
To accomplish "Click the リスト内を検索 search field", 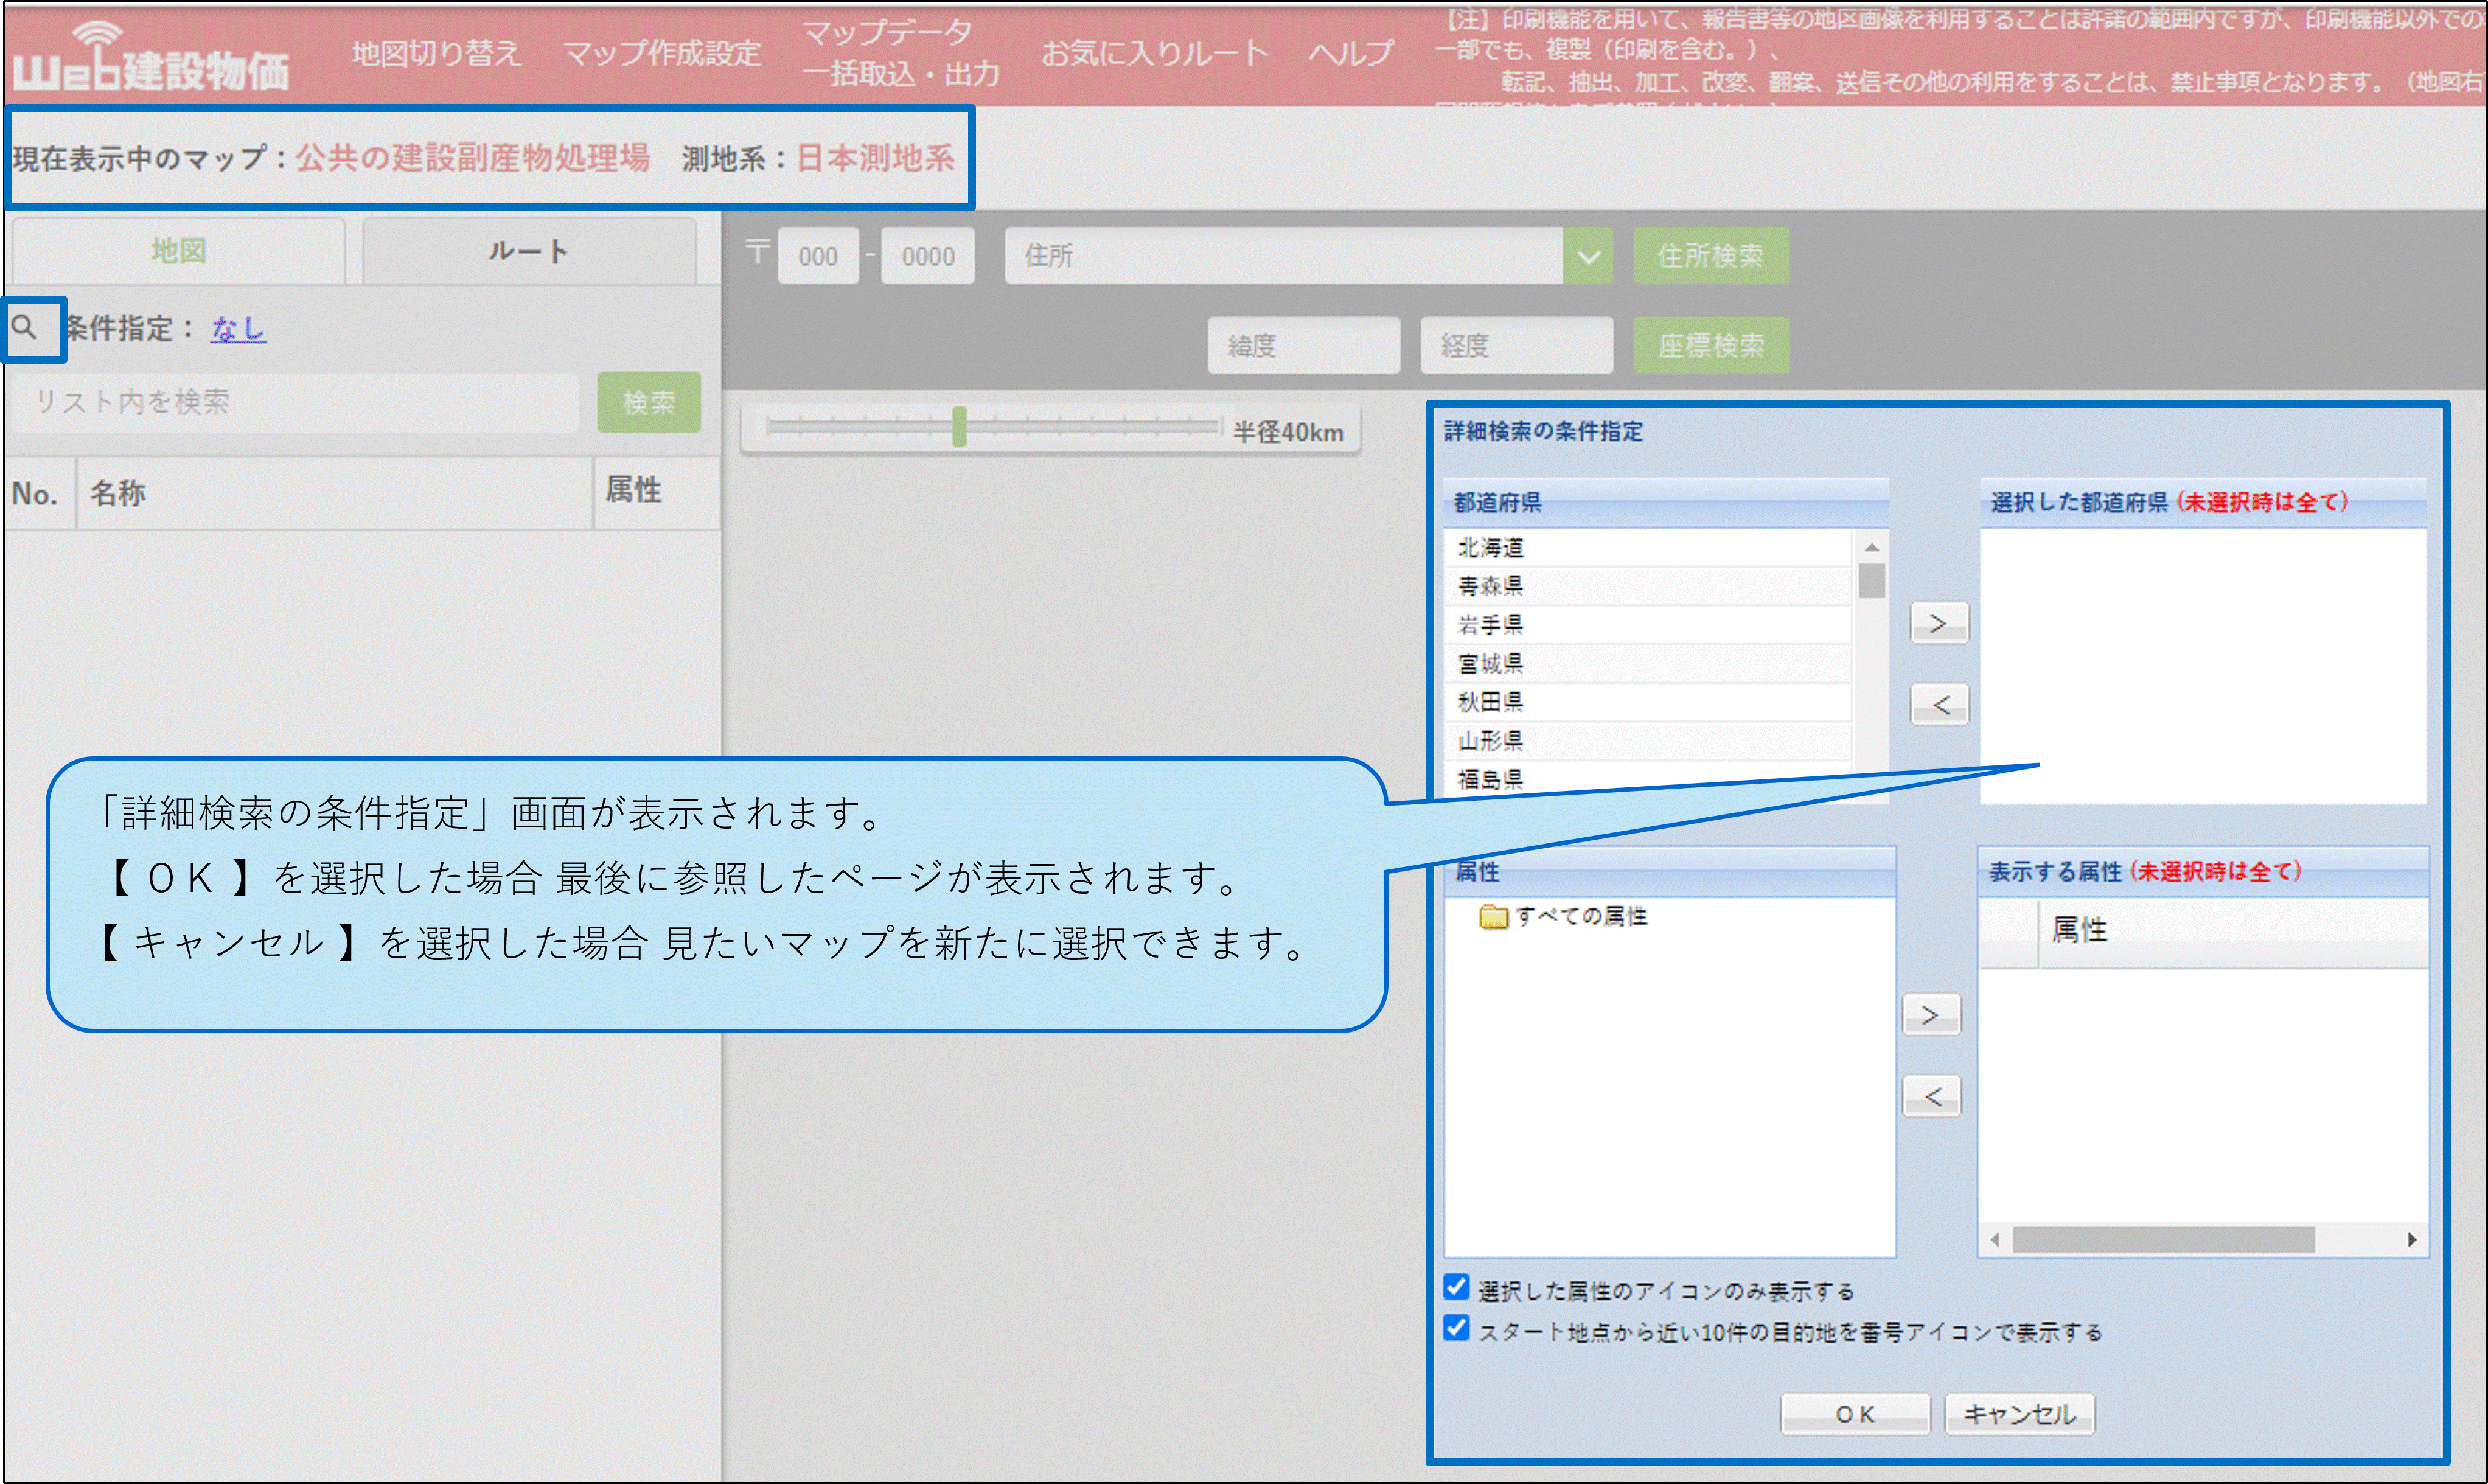I will [x=296, y=403].
